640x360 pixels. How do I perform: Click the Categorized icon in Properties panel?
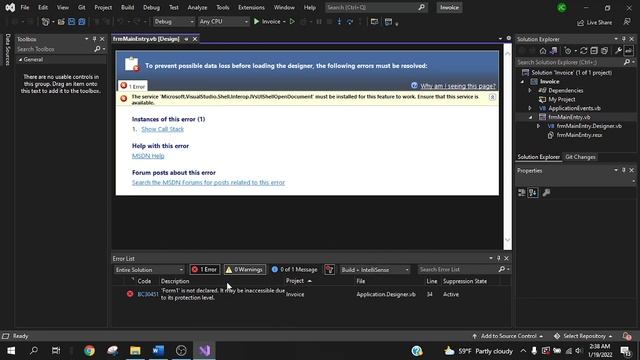(x=522, y=193)
